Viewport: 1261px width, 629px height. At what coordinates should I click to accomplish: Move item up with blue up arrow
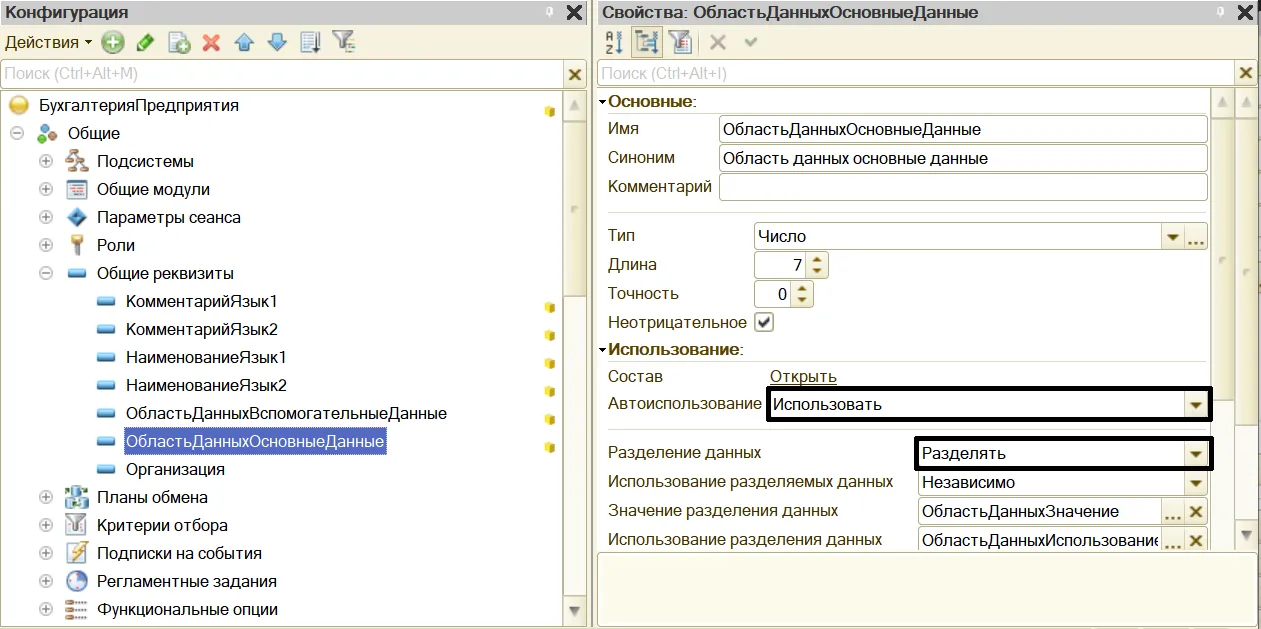pyautogui.click(x=244, y=42)
